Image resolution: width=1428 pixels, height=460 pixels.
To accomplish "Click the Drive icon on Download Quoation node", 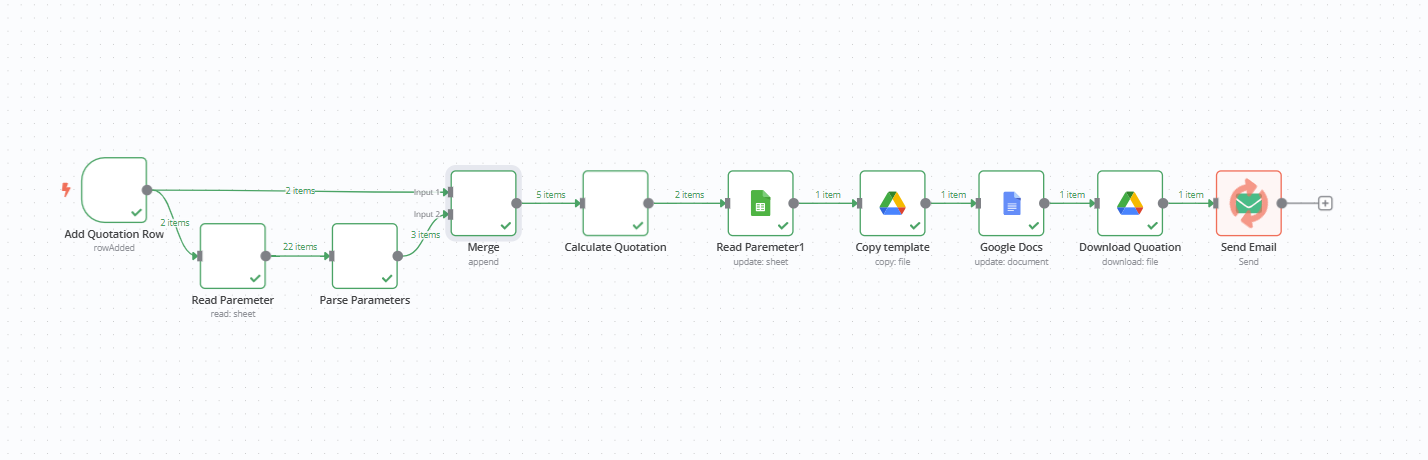I will pos(1130,203).
